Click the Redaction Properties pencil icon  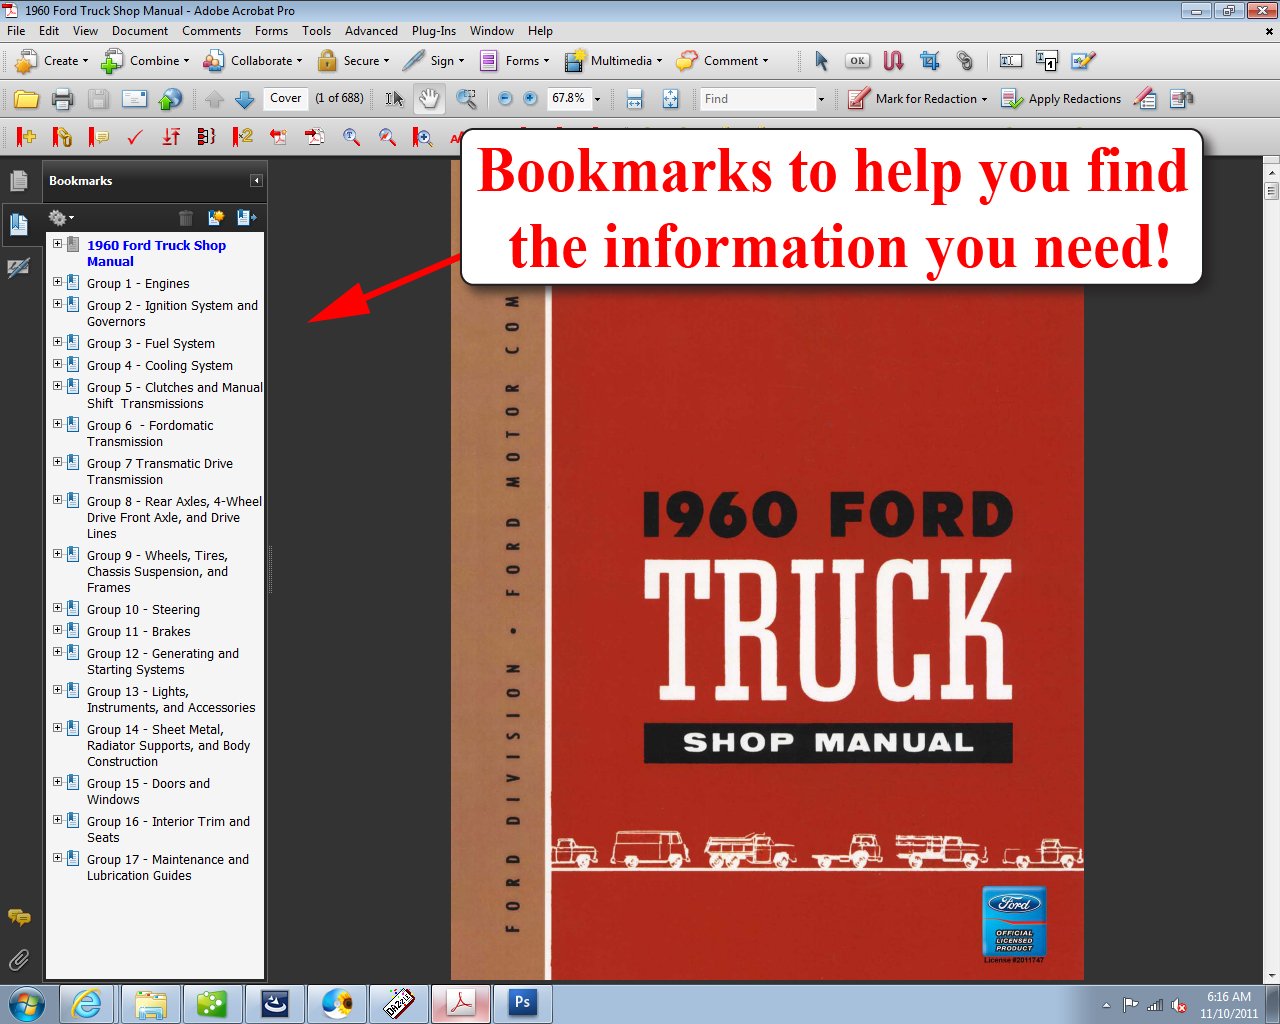pos(1146,99)
